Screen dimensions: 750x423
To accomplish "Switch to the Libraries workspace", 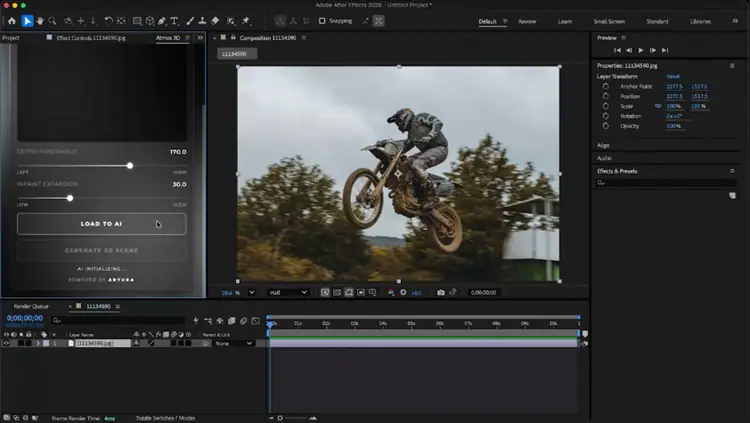I will point(700,22).
